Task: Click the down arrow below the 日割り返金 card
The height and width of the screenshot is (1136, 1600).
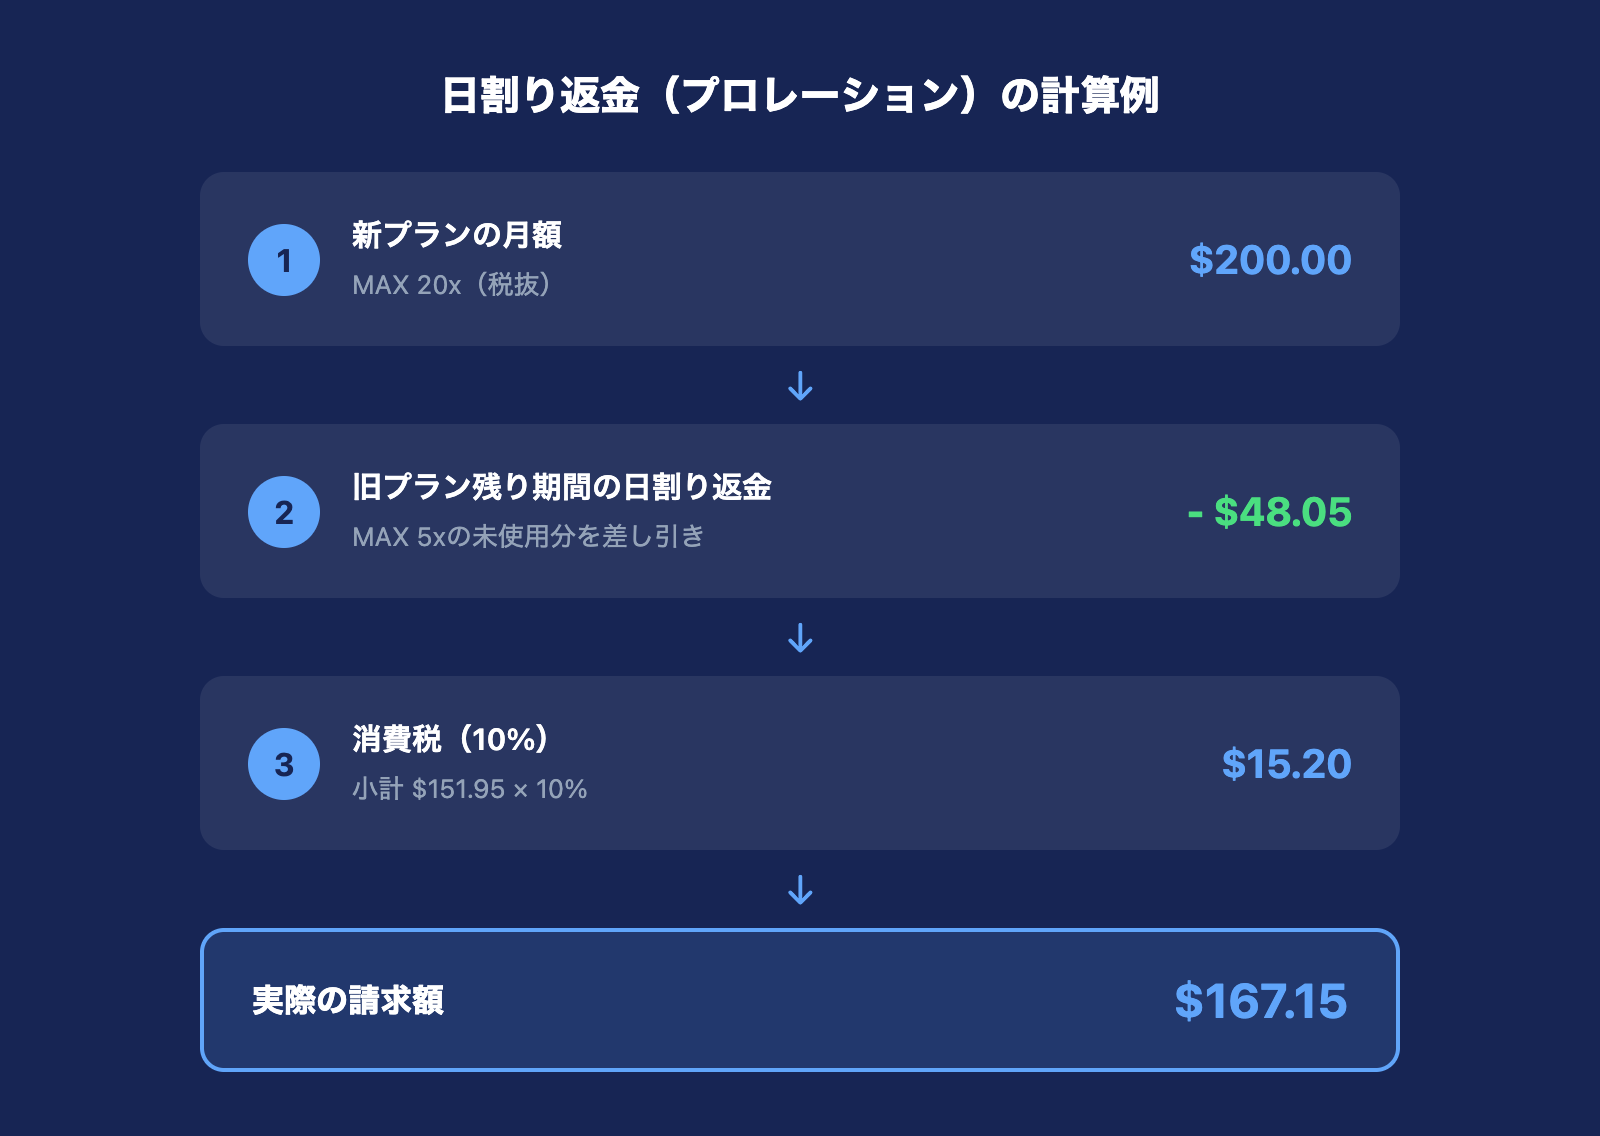Action: tap(800, 638)
